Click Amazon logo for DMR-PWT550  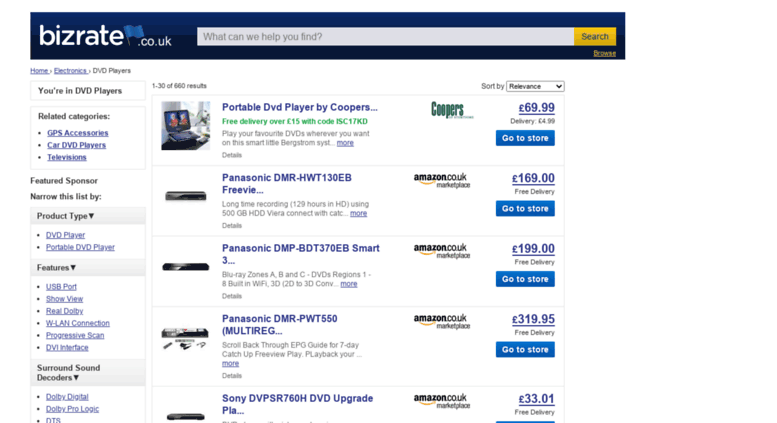coord(442,321)
